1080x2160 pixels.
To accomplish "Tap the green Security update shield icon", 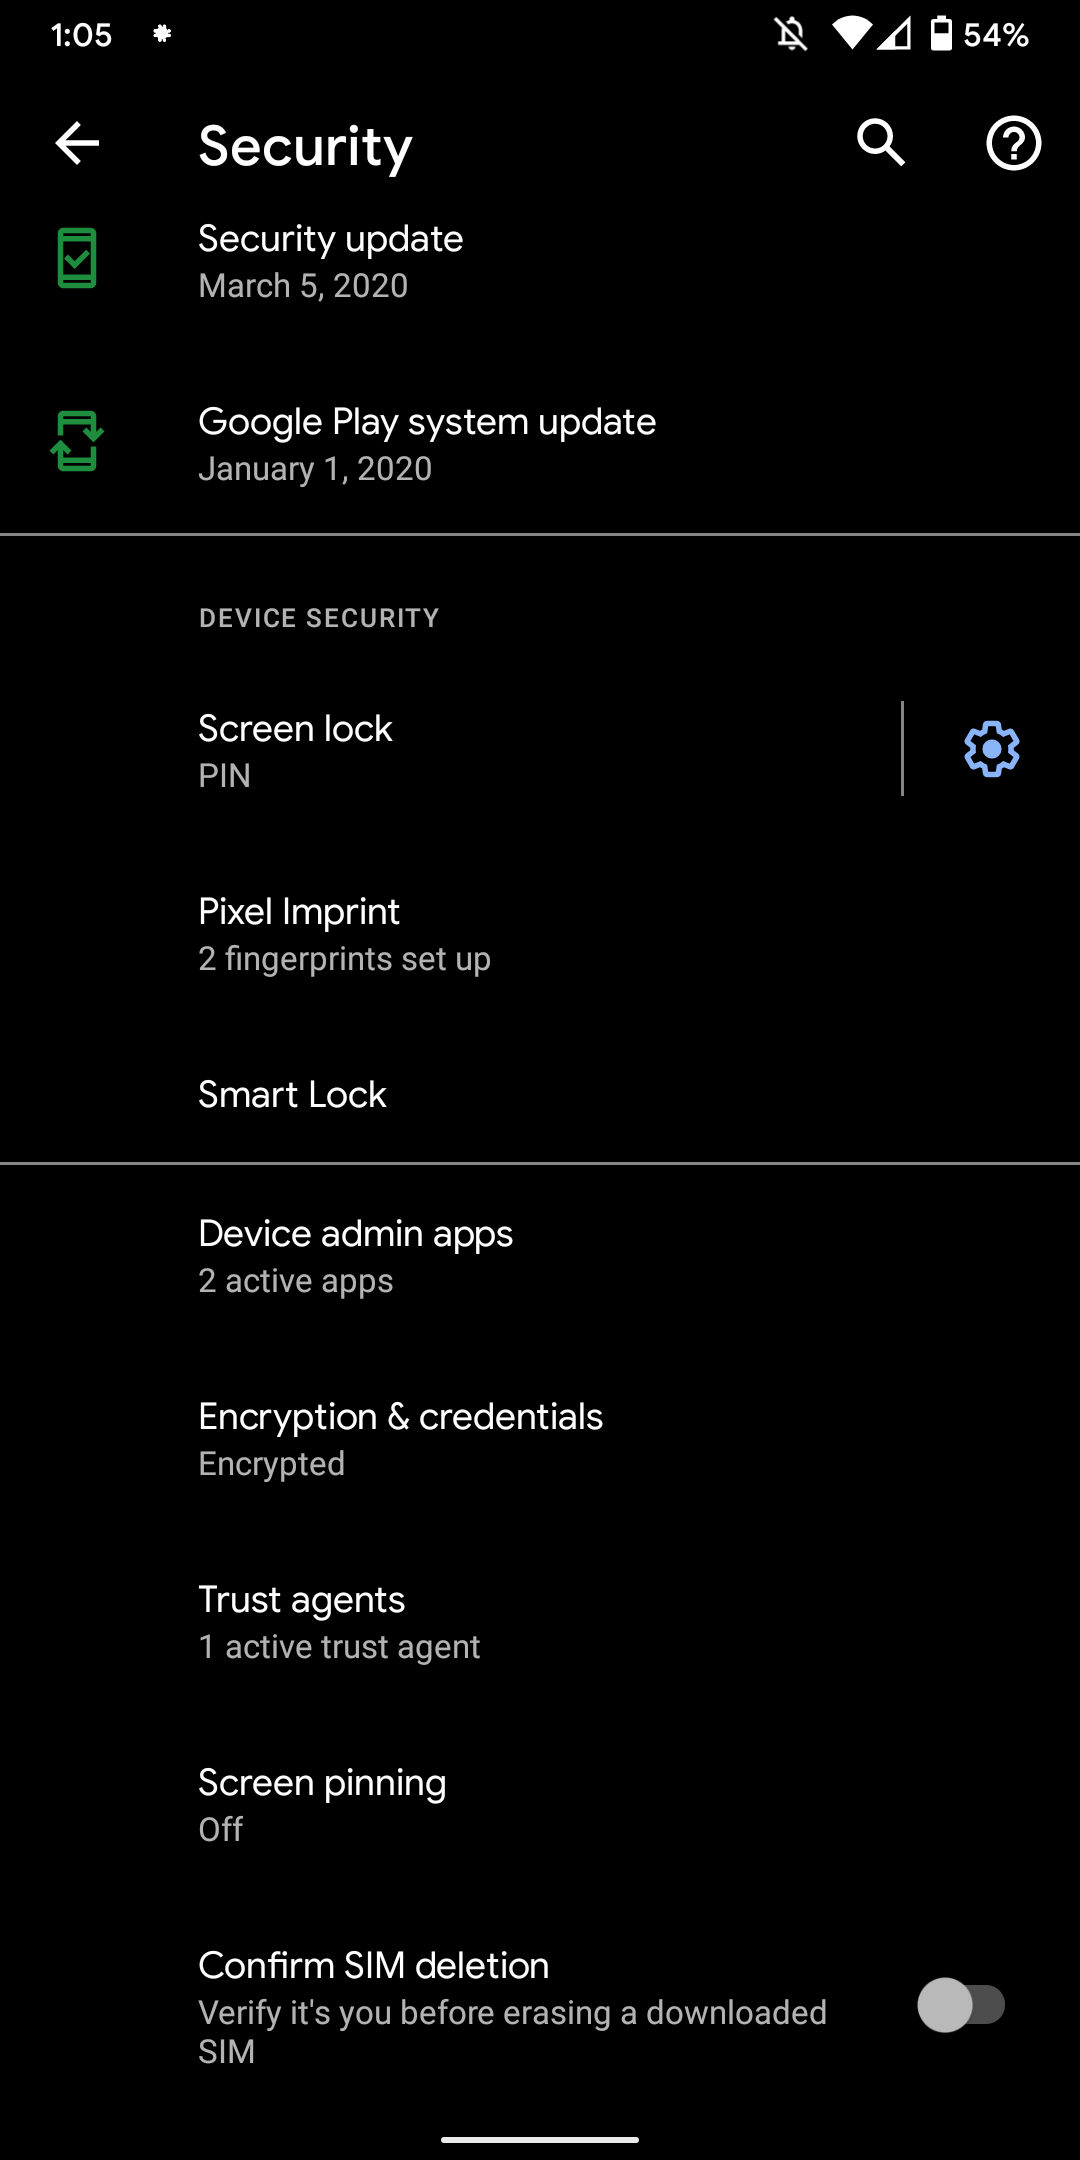I will pyautogui.click(x=76, y=260).
